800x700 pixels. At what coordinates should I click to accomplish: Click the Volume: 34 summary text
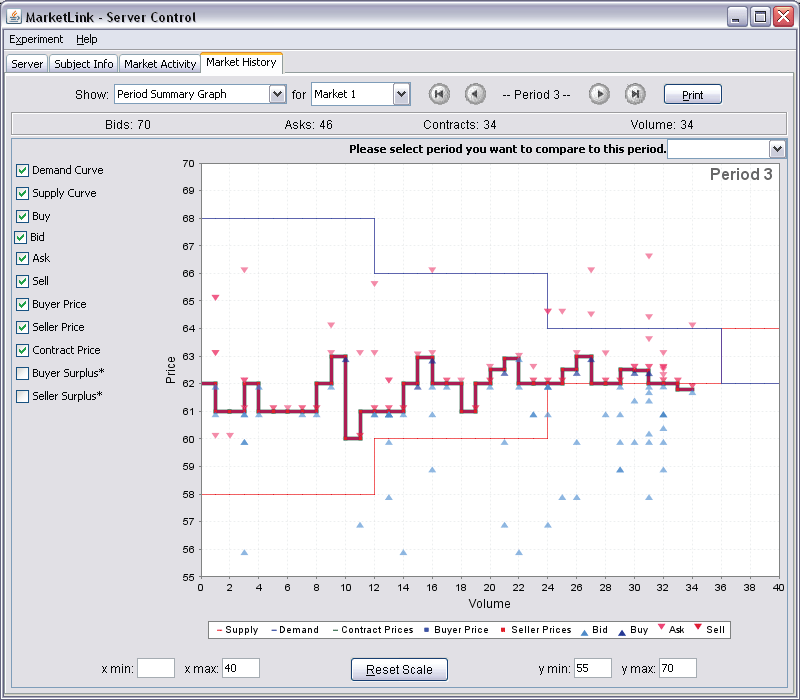click(x=661, y=125)
